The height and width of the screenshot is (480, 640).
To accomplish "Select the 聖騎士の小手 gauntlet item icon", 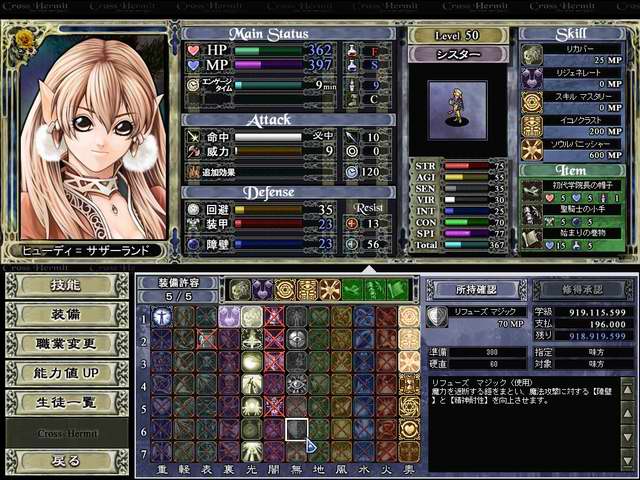I will click(532, 210).
